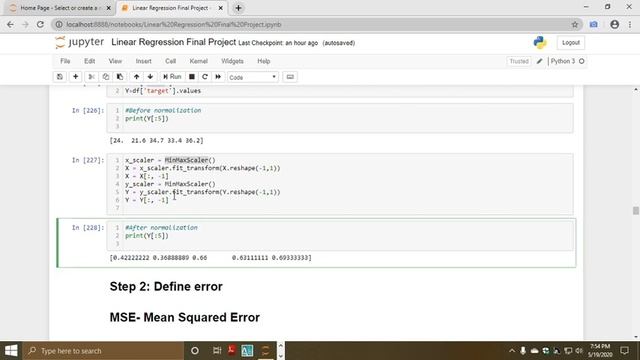Close the Home Page browser tab

tap(109, 8)
